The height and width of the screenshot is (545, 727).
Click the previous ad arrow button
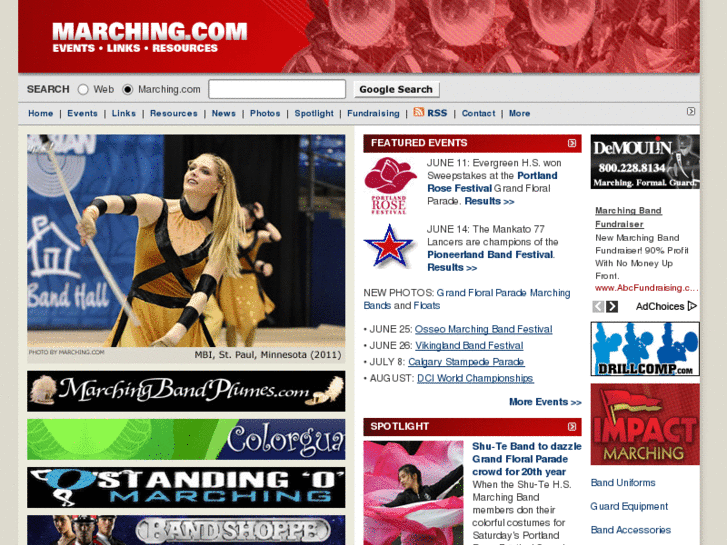tap(598, 306)
